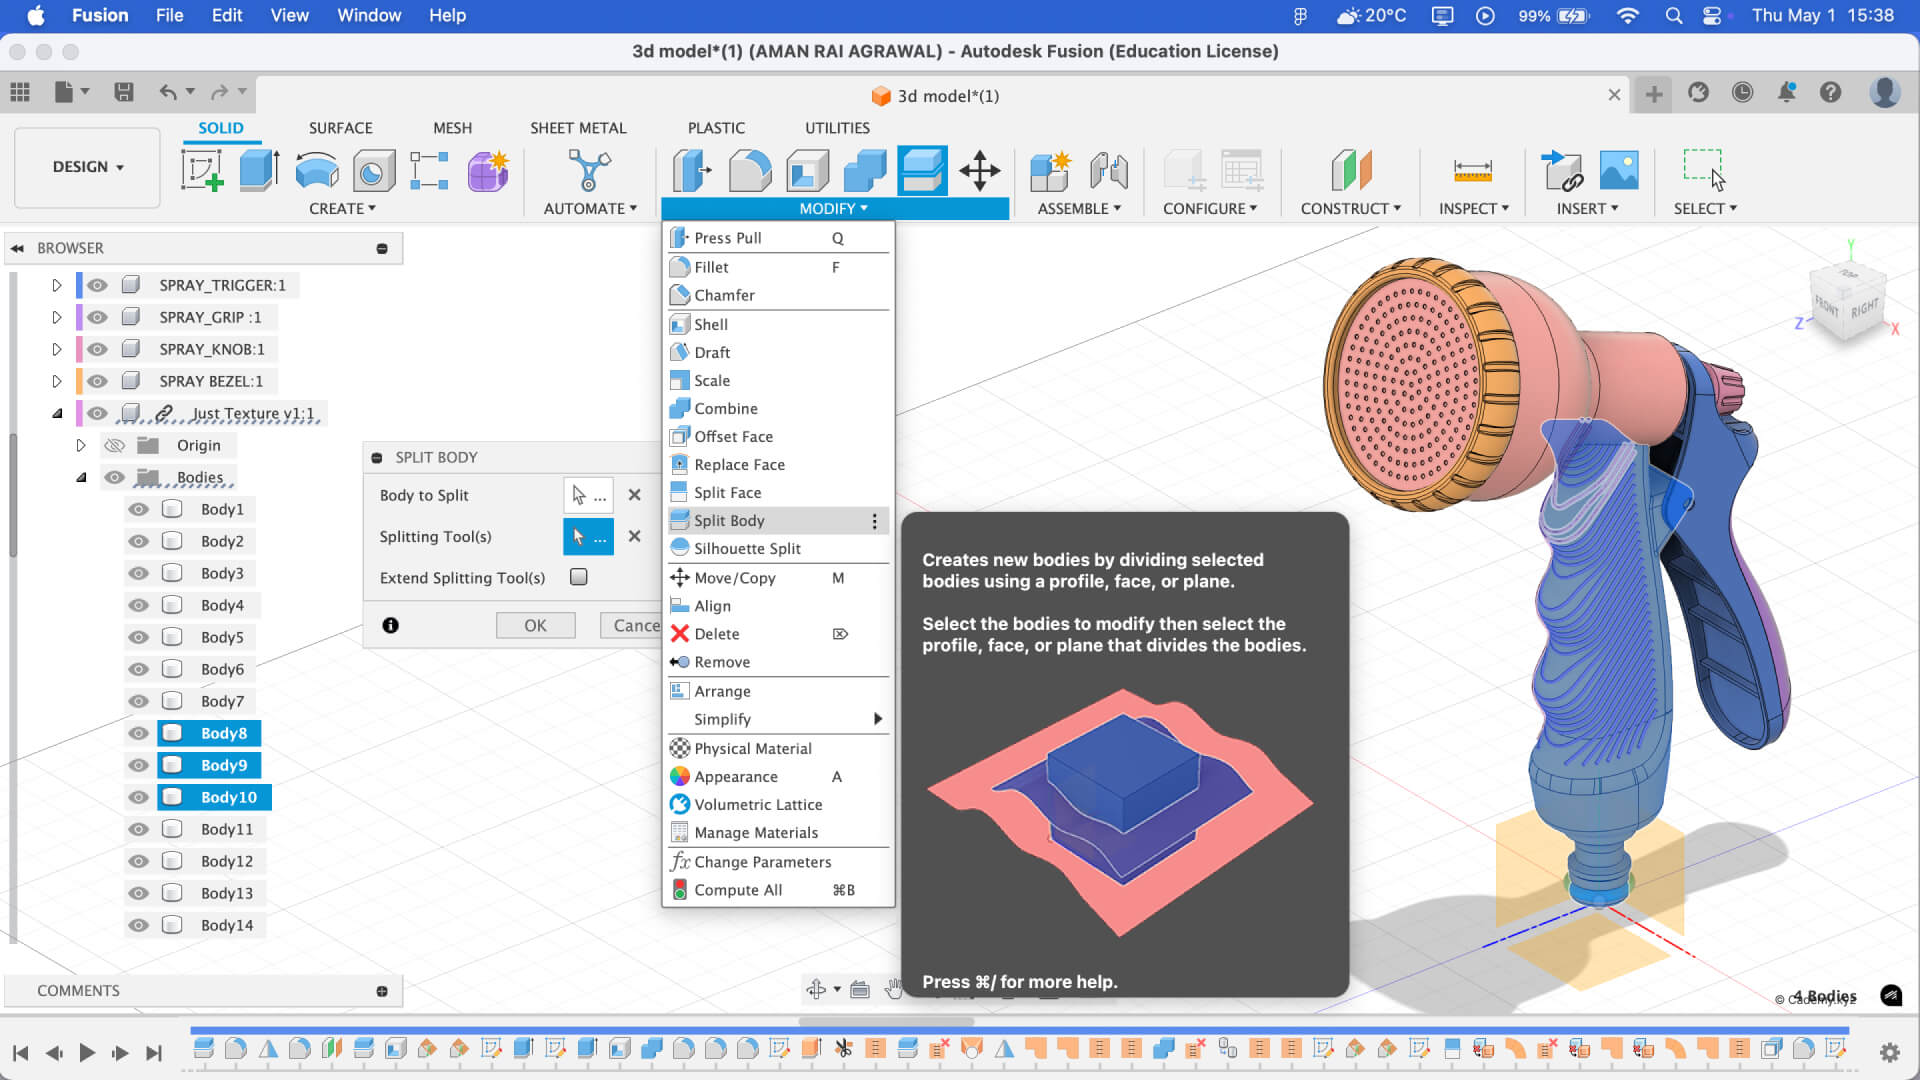Switch to the SHEET METAL tab

578,128
